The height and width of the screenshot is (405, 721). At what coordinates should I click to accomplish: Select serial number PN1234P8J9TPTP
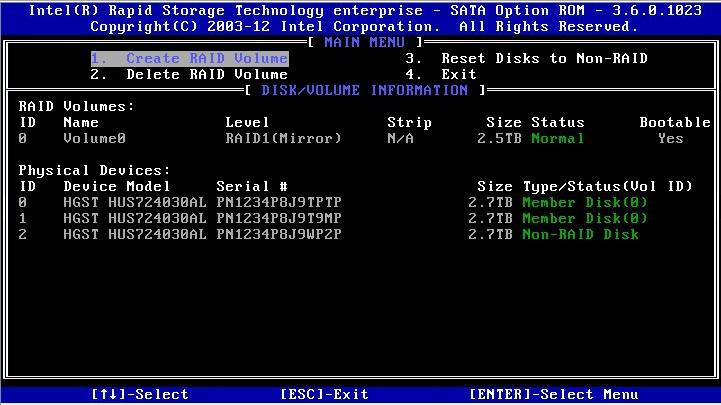point(279,202)
